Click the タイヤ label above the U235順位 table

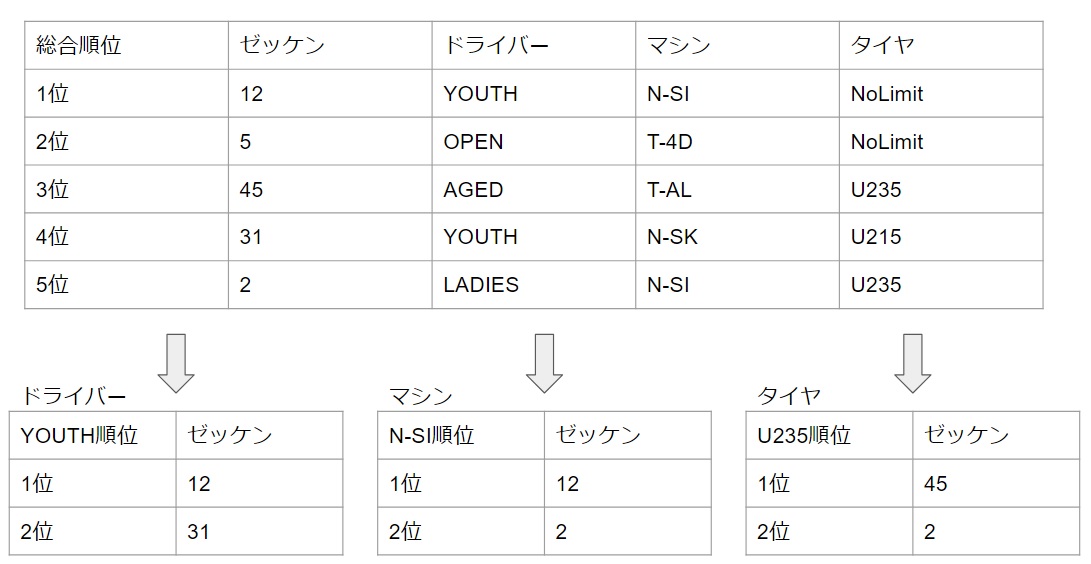pyautogui.click(x=790, y=396)
